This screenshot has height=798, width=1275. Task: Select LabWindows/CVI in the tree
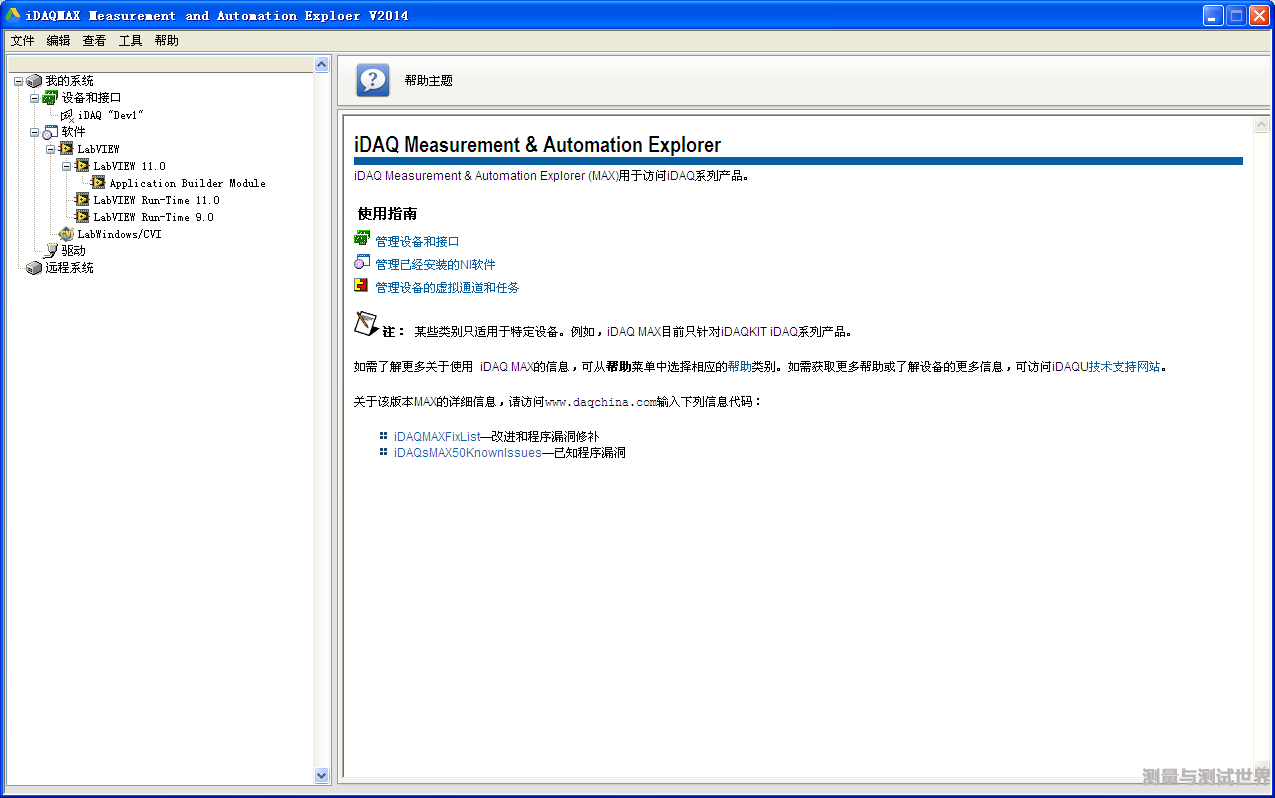click(119, 234)
